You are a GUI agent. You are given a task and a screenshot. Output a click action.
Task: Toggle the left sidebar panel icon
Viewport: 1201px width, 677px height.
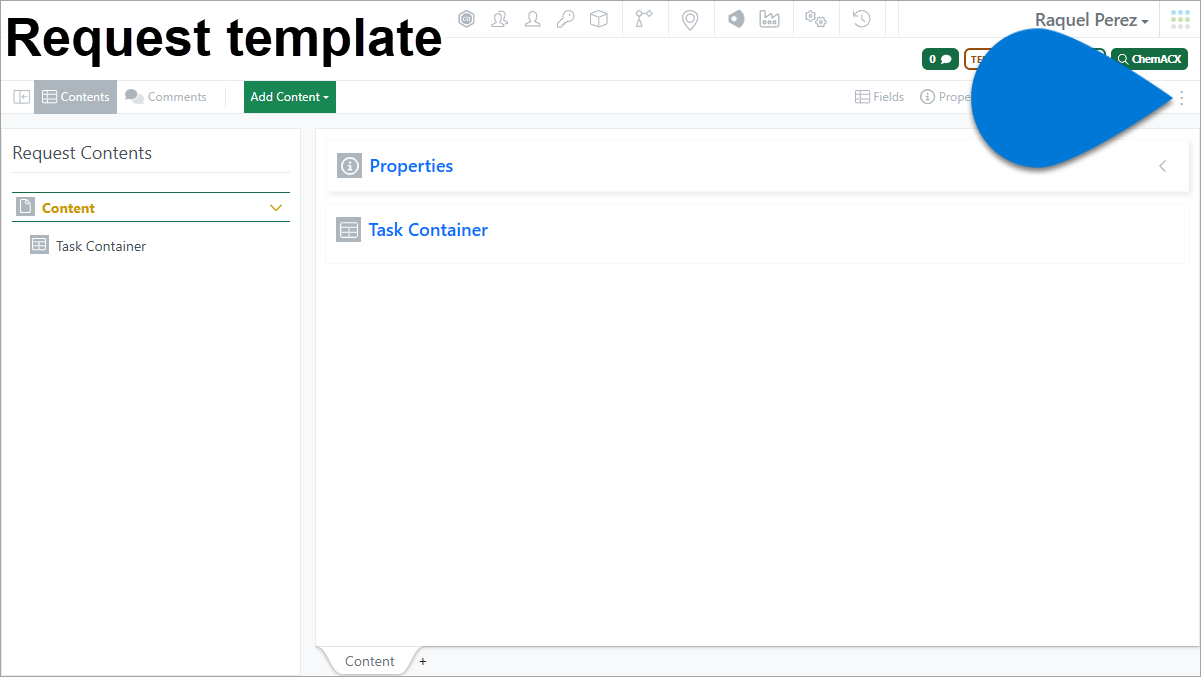click(x=21, y=97)
